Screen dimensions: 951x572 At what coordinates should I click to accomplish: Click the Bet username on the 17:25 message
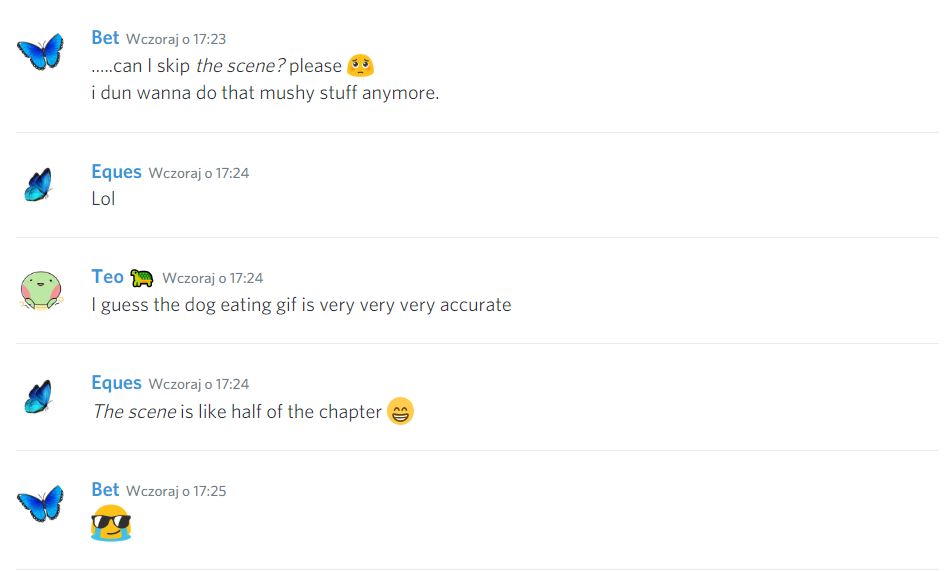point(105,490)
